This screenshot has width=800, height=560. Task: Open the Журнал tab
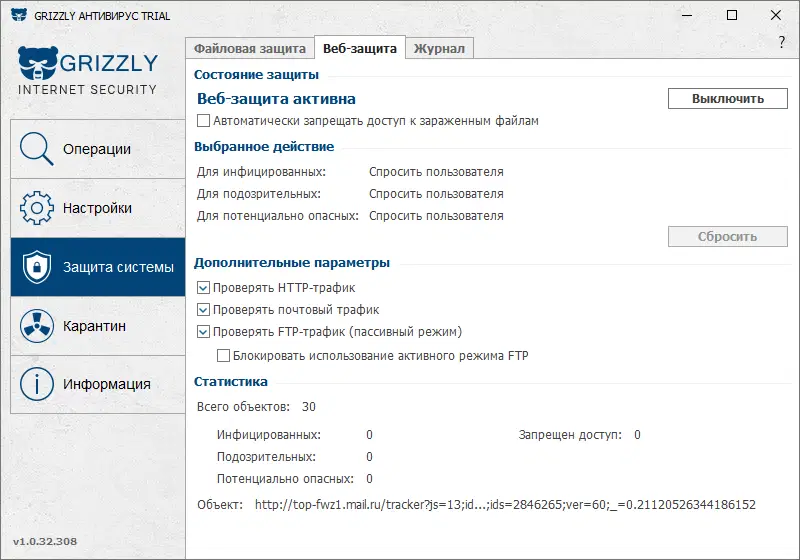[439, 48]
